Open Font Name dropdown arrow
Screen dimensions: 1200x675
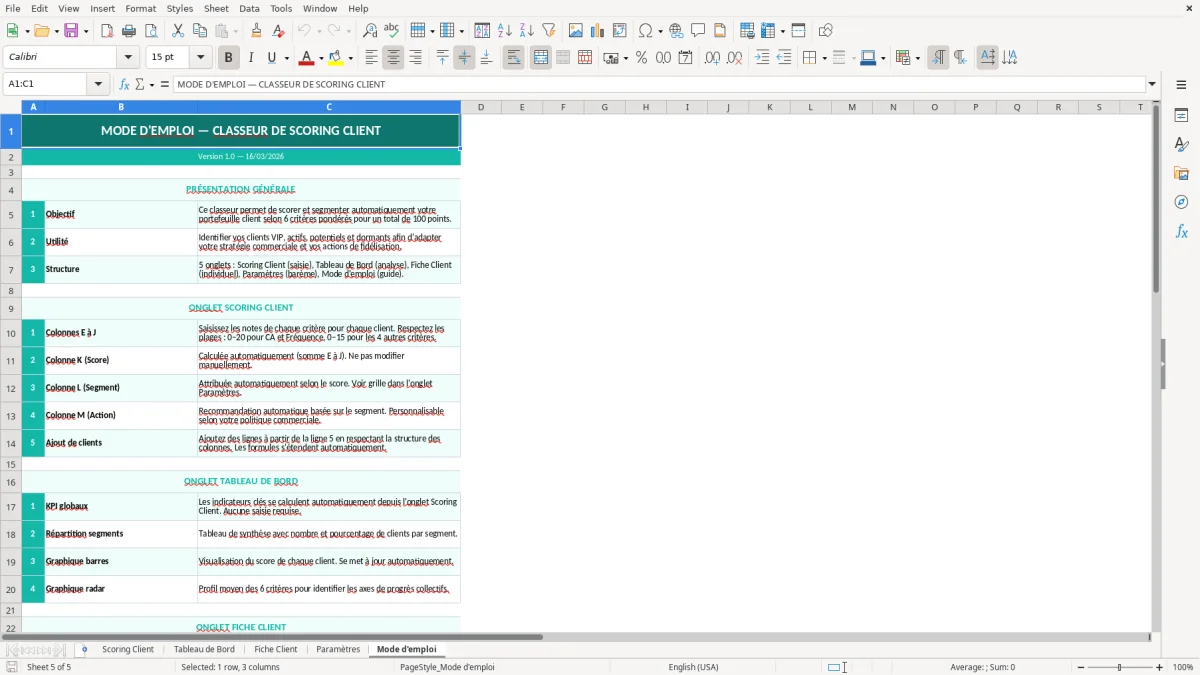[x=127, y=58]
